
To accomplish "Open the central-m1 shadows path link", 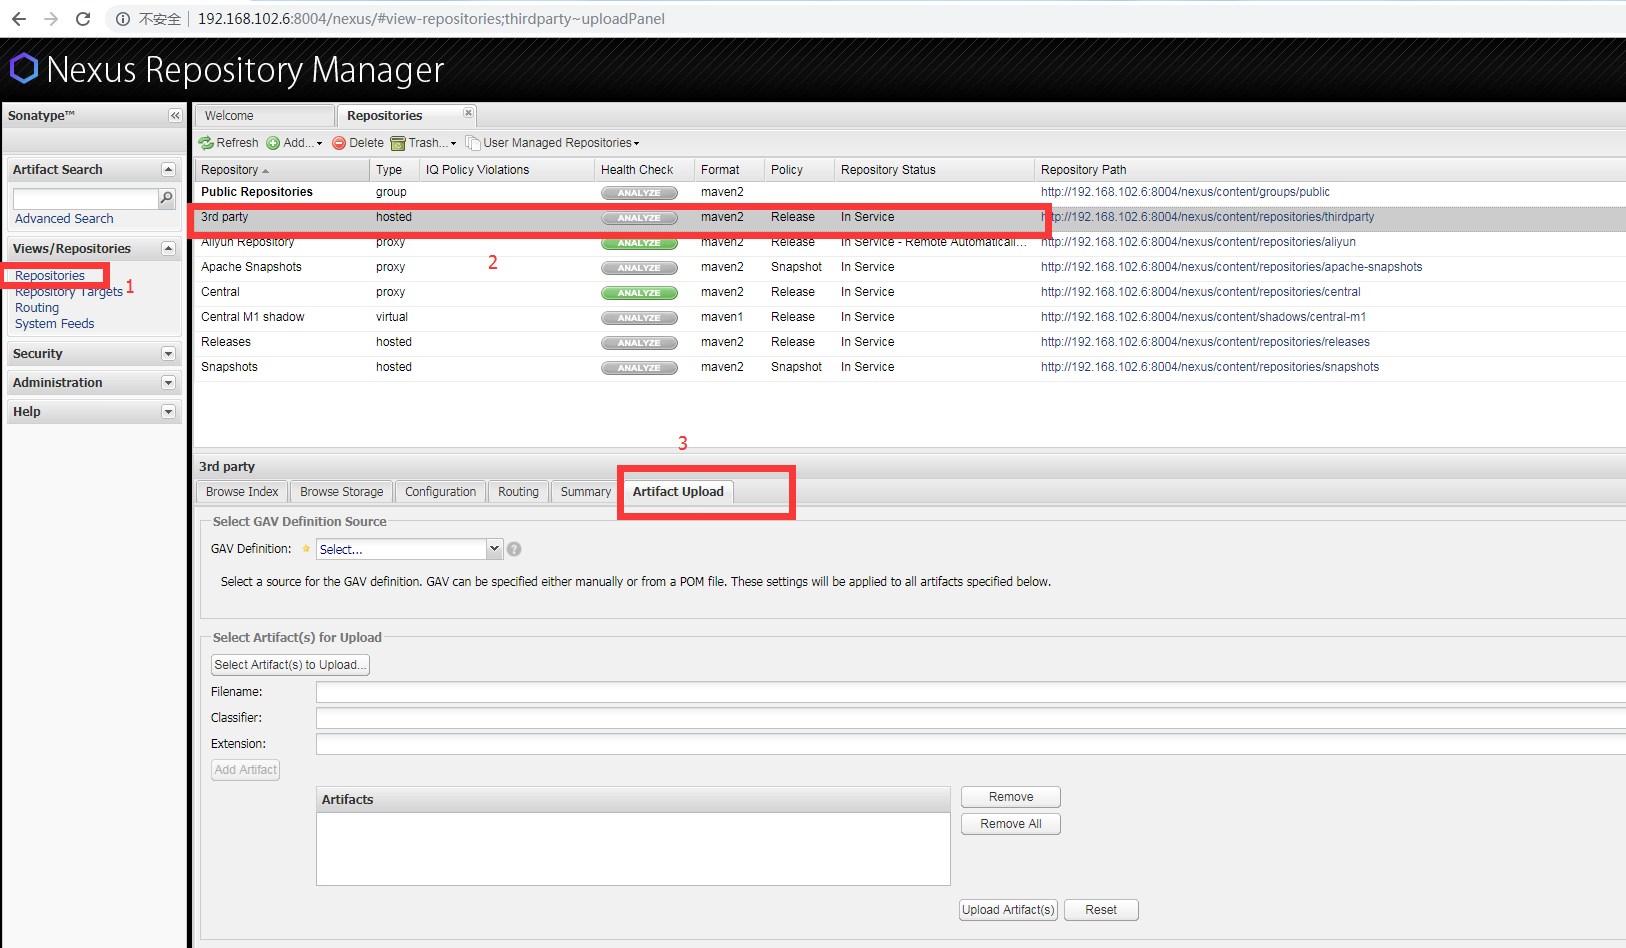I will coord(1203,317).
